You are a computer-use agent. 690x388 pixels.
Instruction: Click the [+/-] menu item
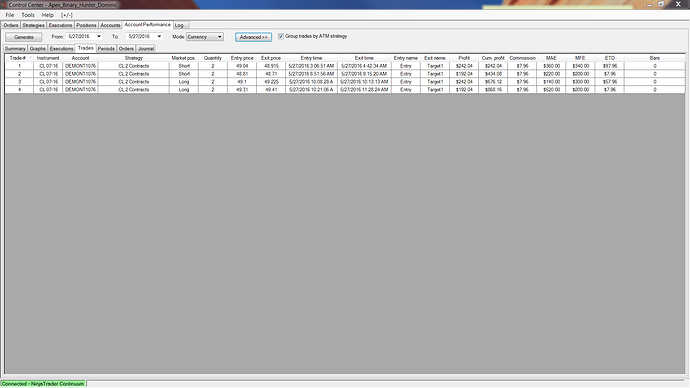pyautogui.click(x=66, y=15)
